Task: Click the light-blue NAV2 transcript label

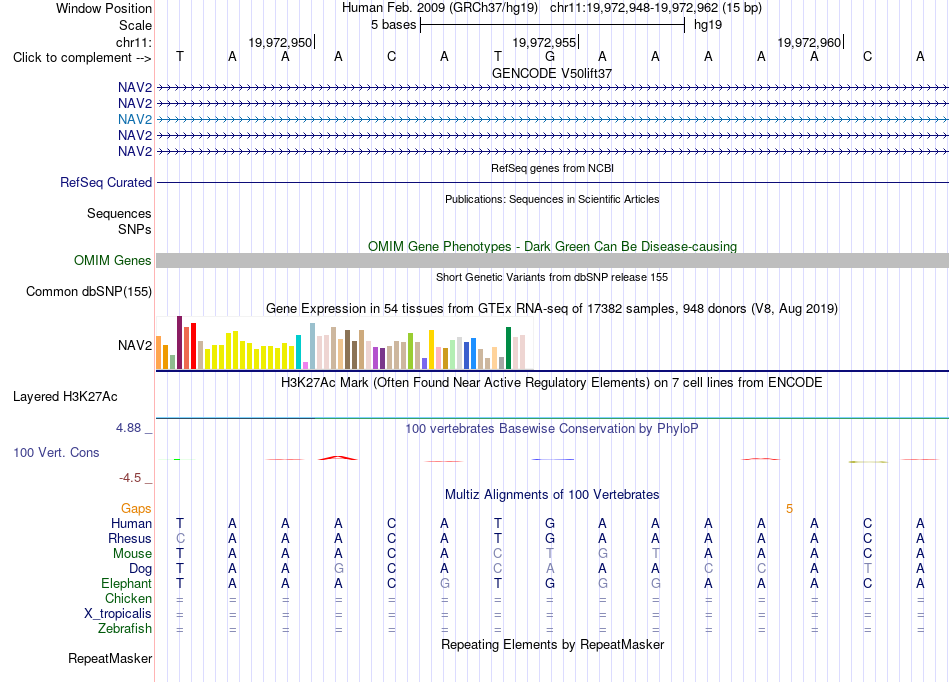Action: coord(135,119)
